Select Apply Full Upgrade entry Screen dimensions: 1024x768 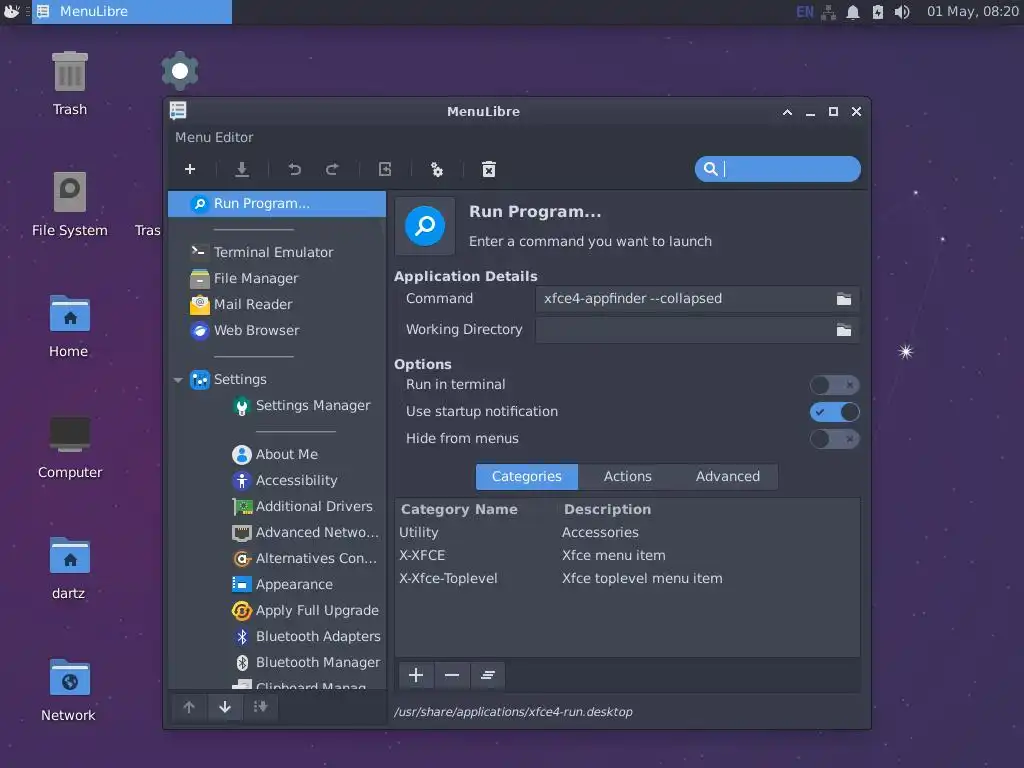277,611
